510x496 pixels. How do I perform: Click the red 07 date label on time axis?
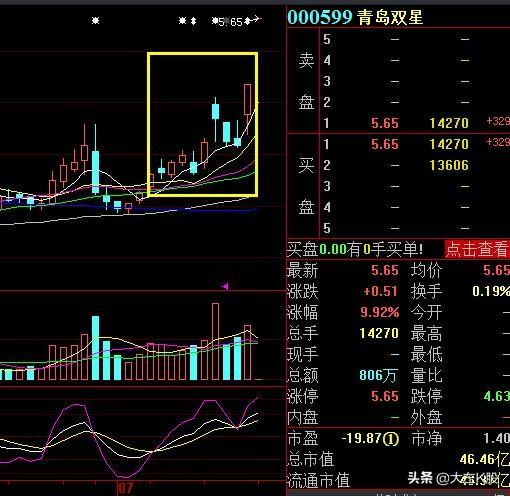[126, 488]
